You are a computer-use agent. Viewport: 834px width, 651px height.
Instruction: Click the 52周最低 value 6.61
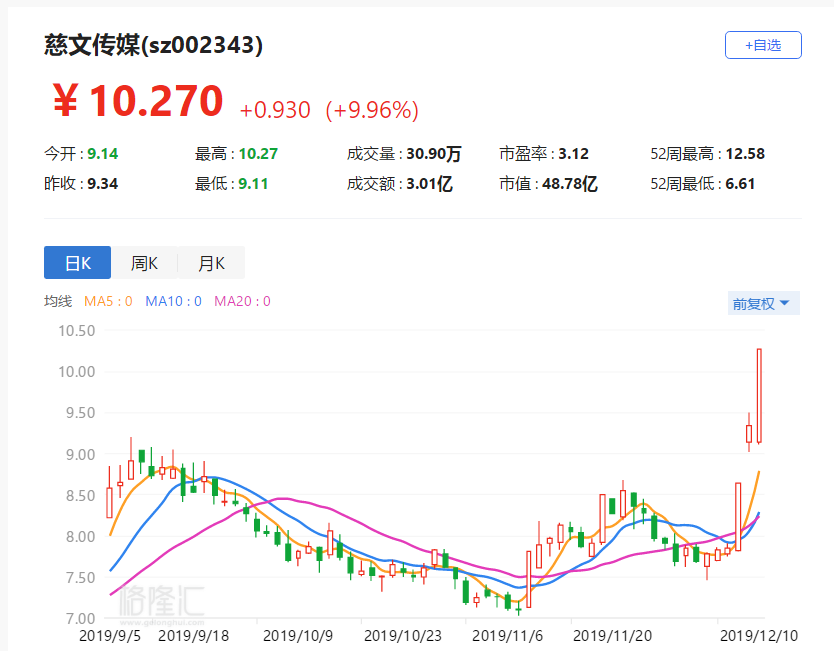click(740, 183)
